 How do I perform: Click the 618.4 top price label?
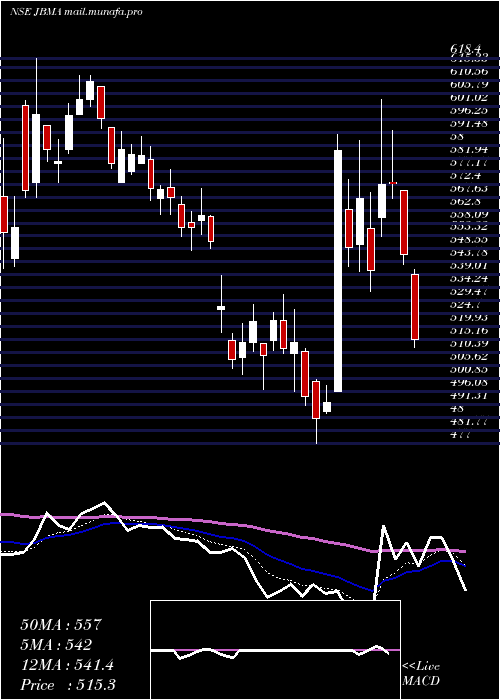(x=467, y=49)
